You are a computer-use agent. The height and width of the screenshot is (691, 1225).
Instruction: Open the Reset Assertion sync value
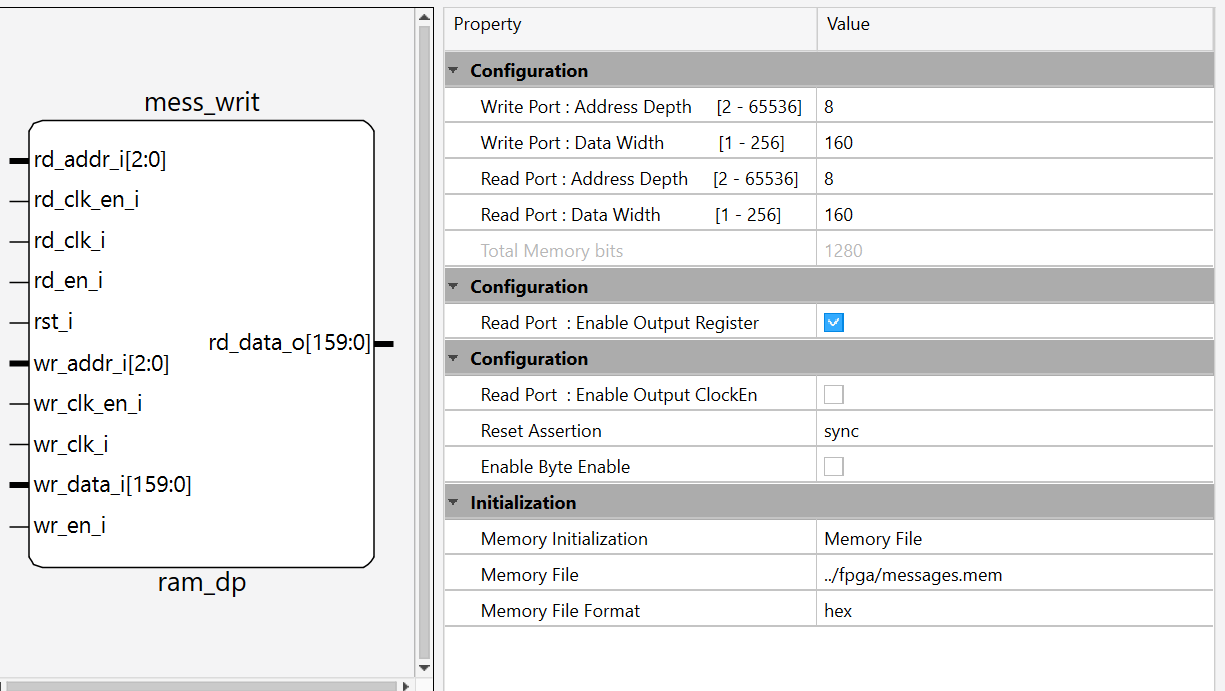1014,431
